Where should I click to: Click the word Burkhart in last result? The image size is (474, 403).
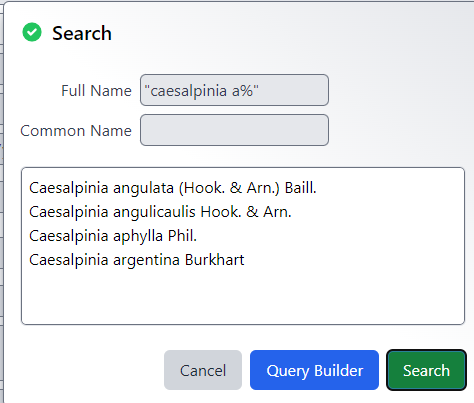coord(215,260)
